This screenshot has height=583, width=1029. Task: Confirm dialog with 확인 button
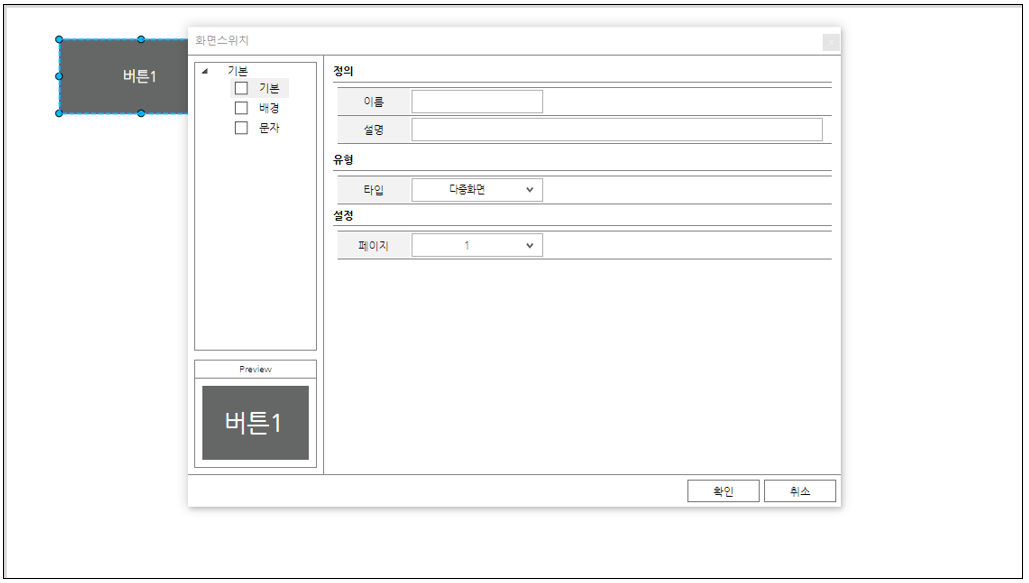click(x=723, y=491)
